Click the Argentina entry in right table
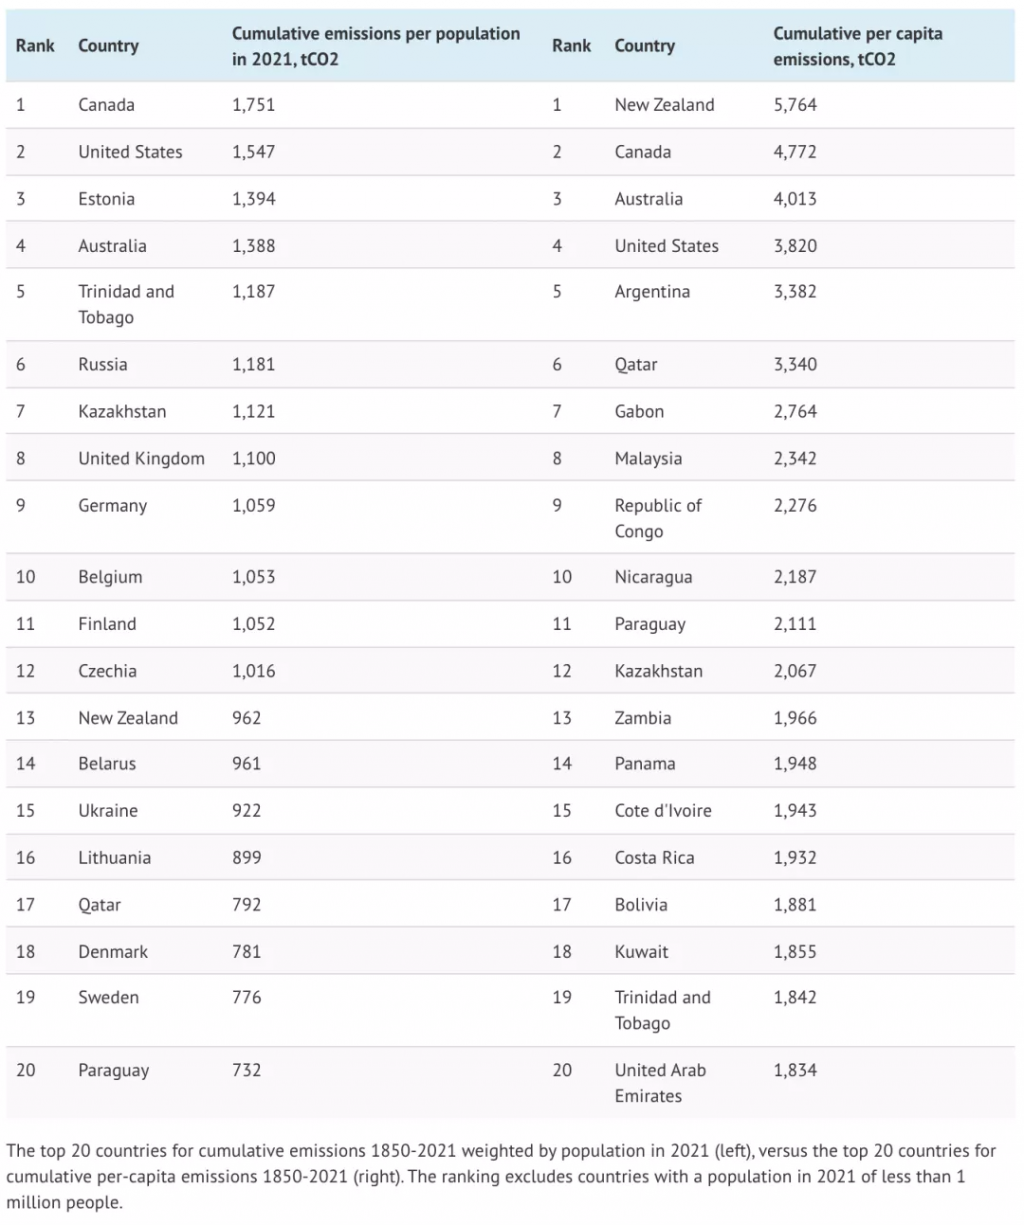Viewport: 1024px width, 1225px height. pos(652,292)
